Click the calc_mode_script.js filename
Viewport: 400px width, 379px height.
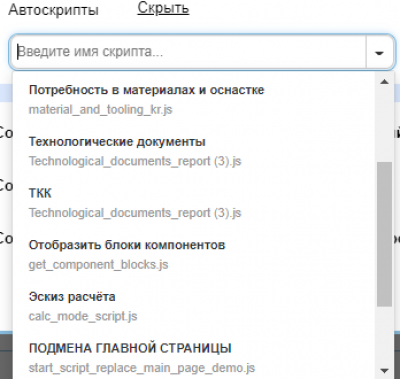pos(83,316)
